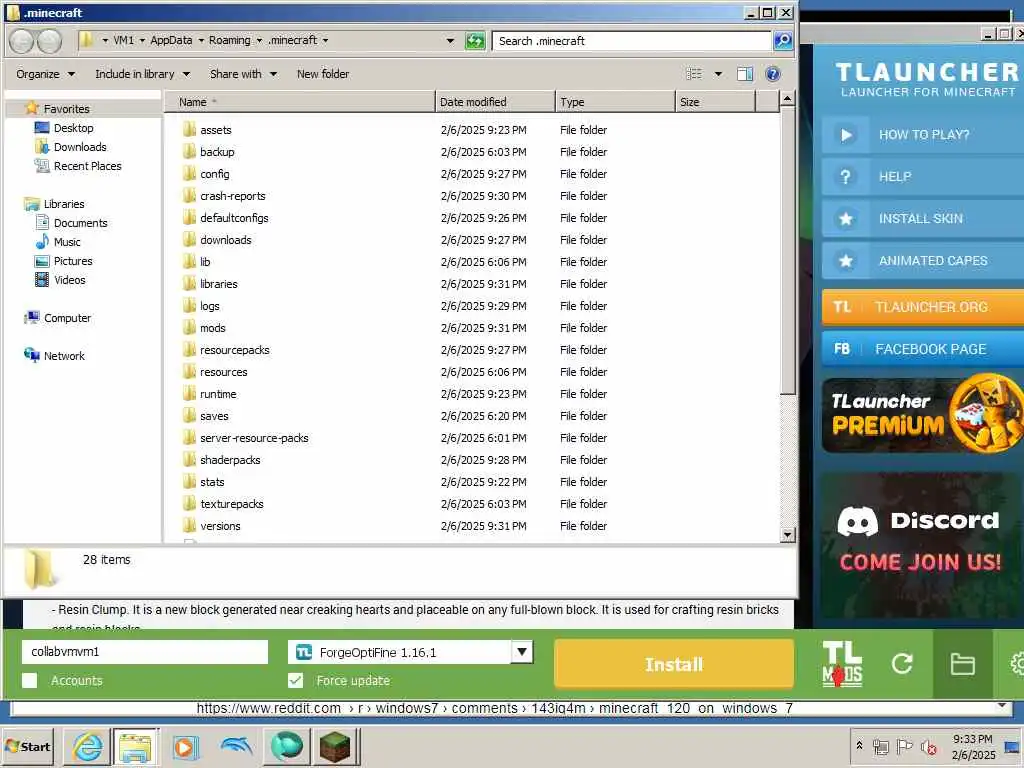Open the dolphin taskbar icon

click(x=236, y=746)
